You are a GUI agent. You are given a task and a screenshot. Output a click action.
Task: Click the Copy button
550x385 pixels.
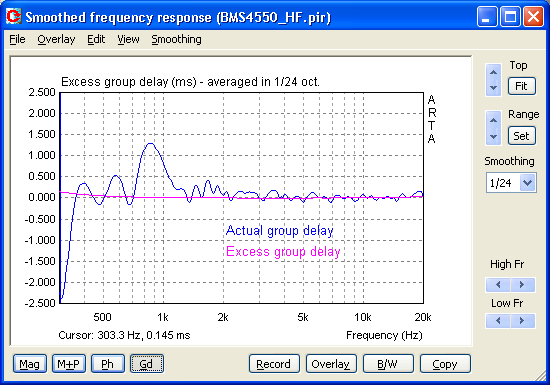tap(445, 364)
